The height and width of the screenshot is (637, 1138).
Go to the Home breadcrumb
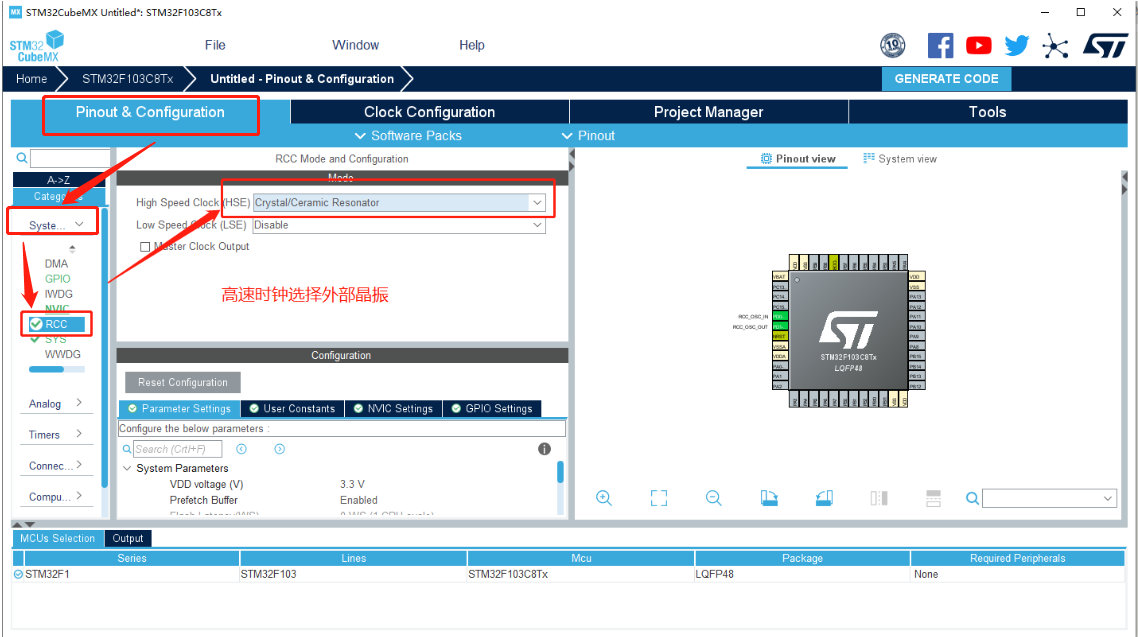[x=32, y=79]
